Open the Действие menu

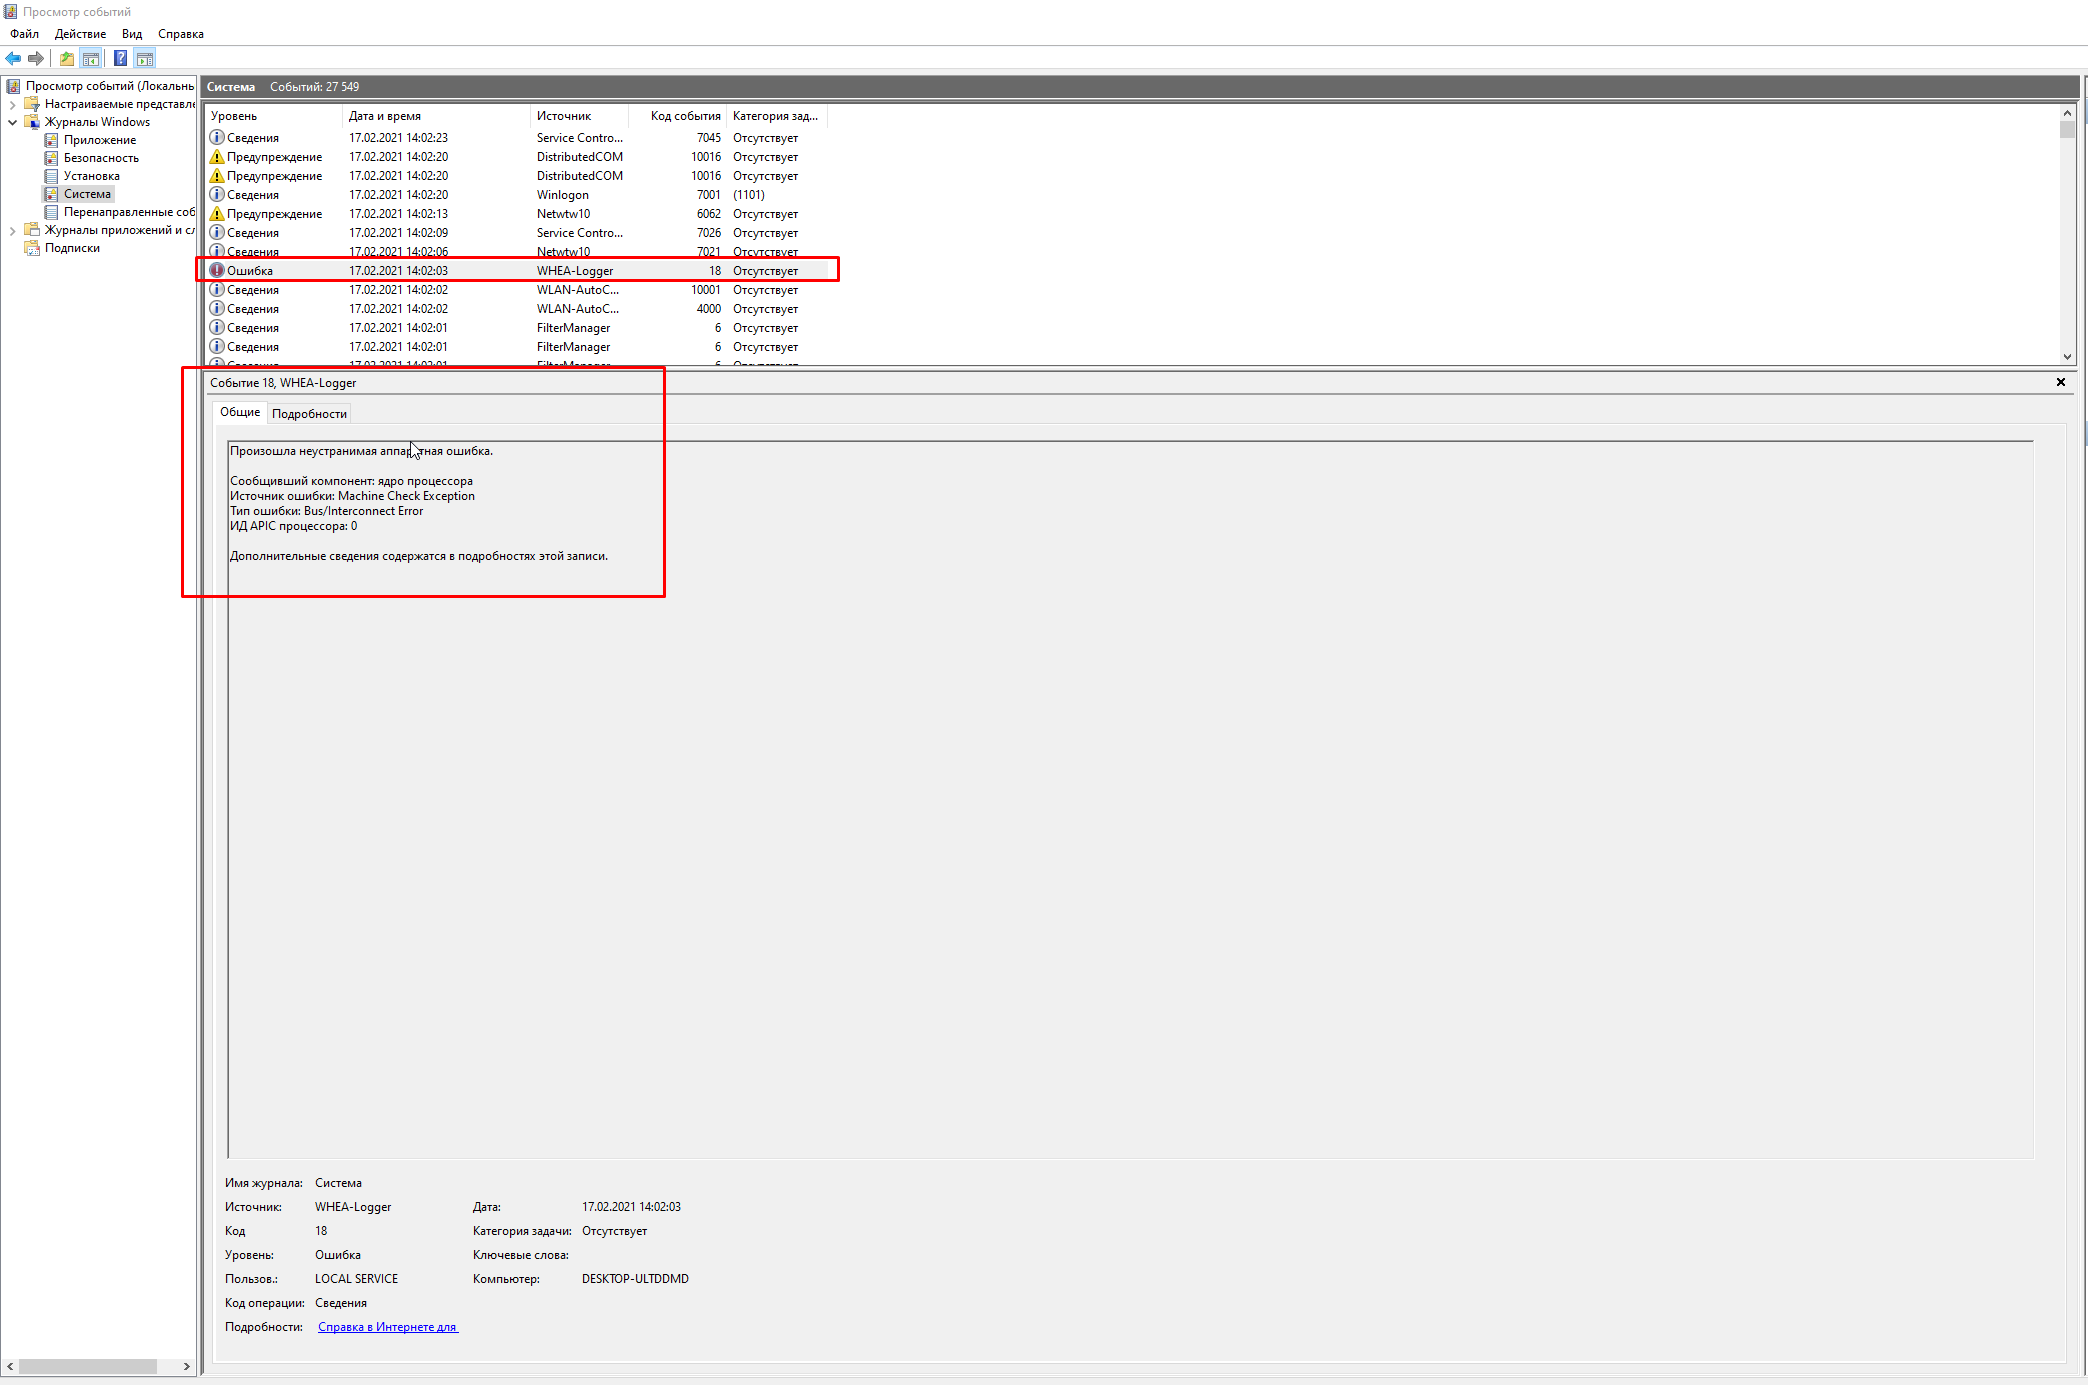pyautogui.click(x=80, y=34)
